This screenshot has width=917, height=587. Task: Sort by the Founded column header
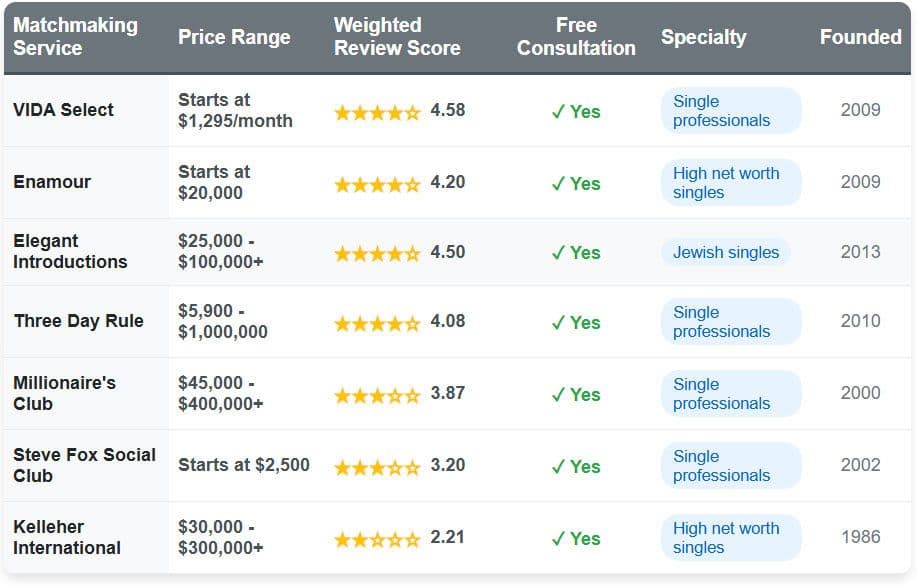(x=860, y=37)
